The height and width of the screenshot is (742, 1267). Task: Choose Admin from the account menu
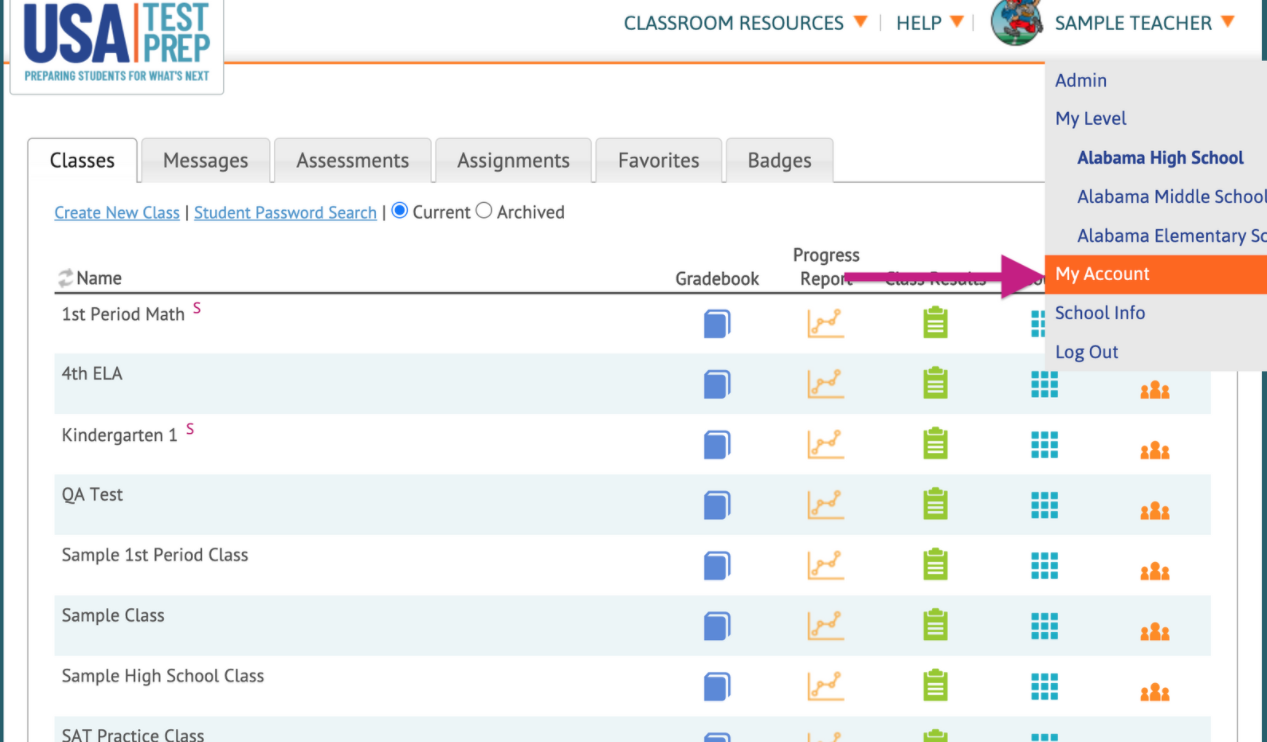[1081, 80]
